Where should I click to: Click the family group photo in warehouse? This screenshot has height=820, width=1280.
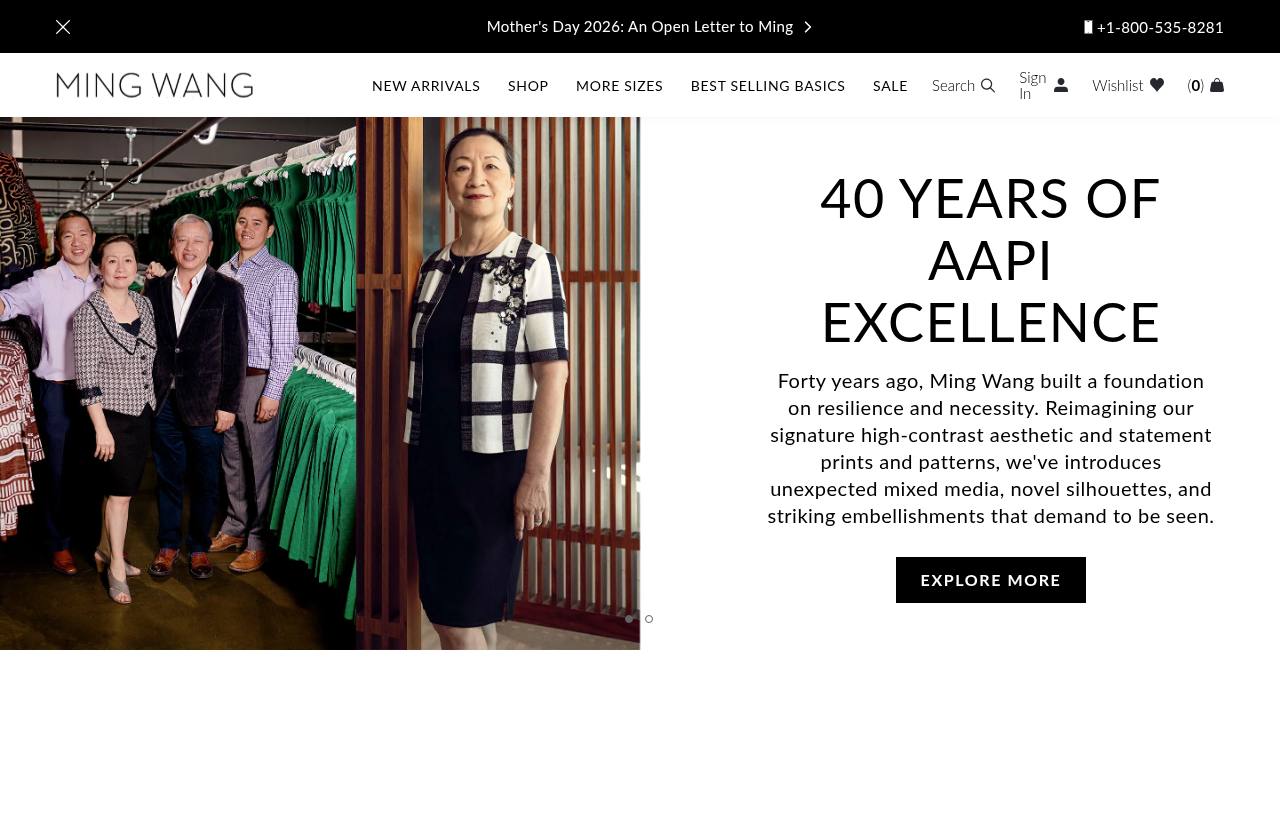(x=178, y=383)
